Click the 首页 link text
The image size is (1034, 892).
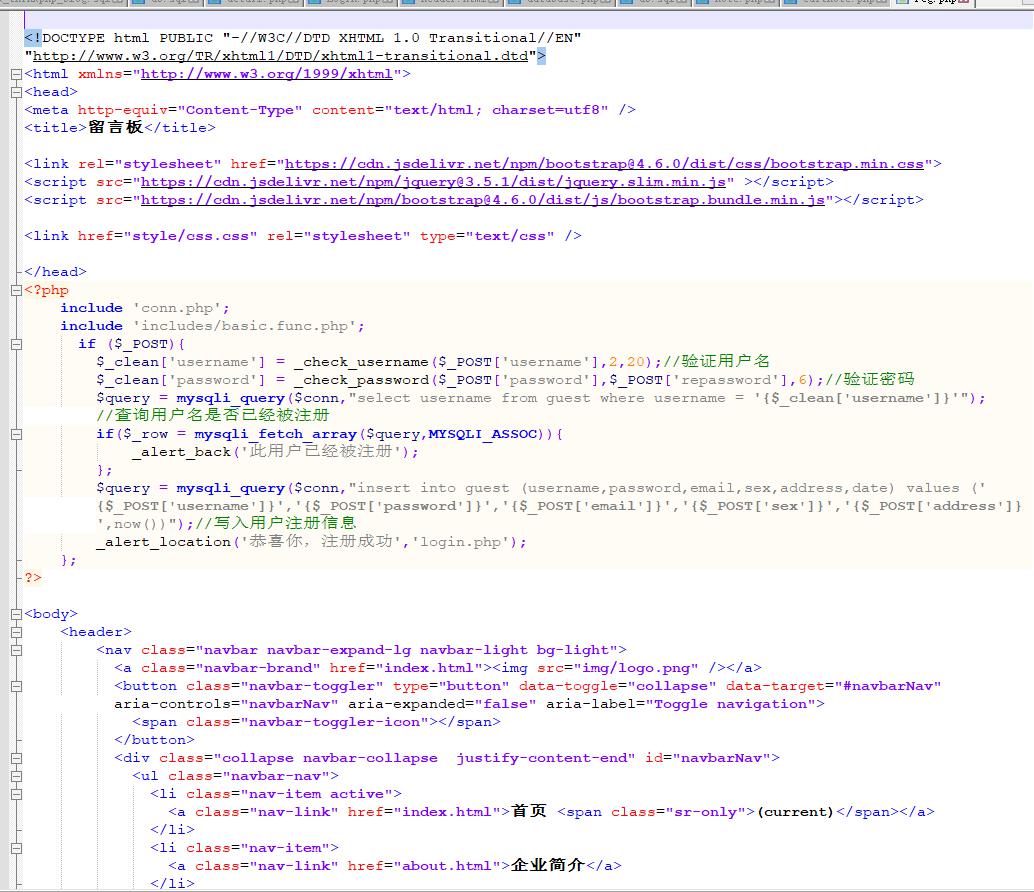(529, 811)
